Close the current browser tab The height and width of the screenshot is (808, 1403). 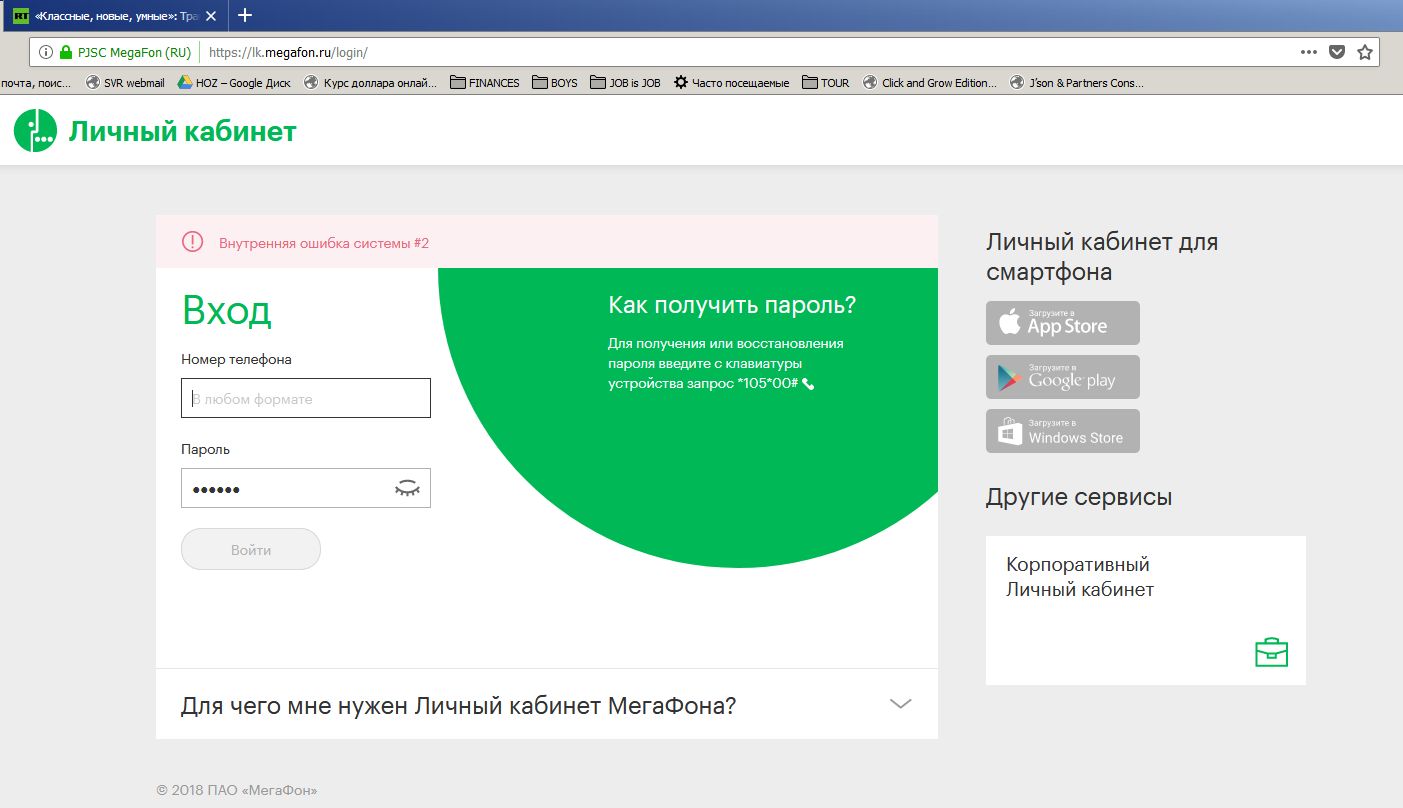pyautogui.click(x=211, y=16)
